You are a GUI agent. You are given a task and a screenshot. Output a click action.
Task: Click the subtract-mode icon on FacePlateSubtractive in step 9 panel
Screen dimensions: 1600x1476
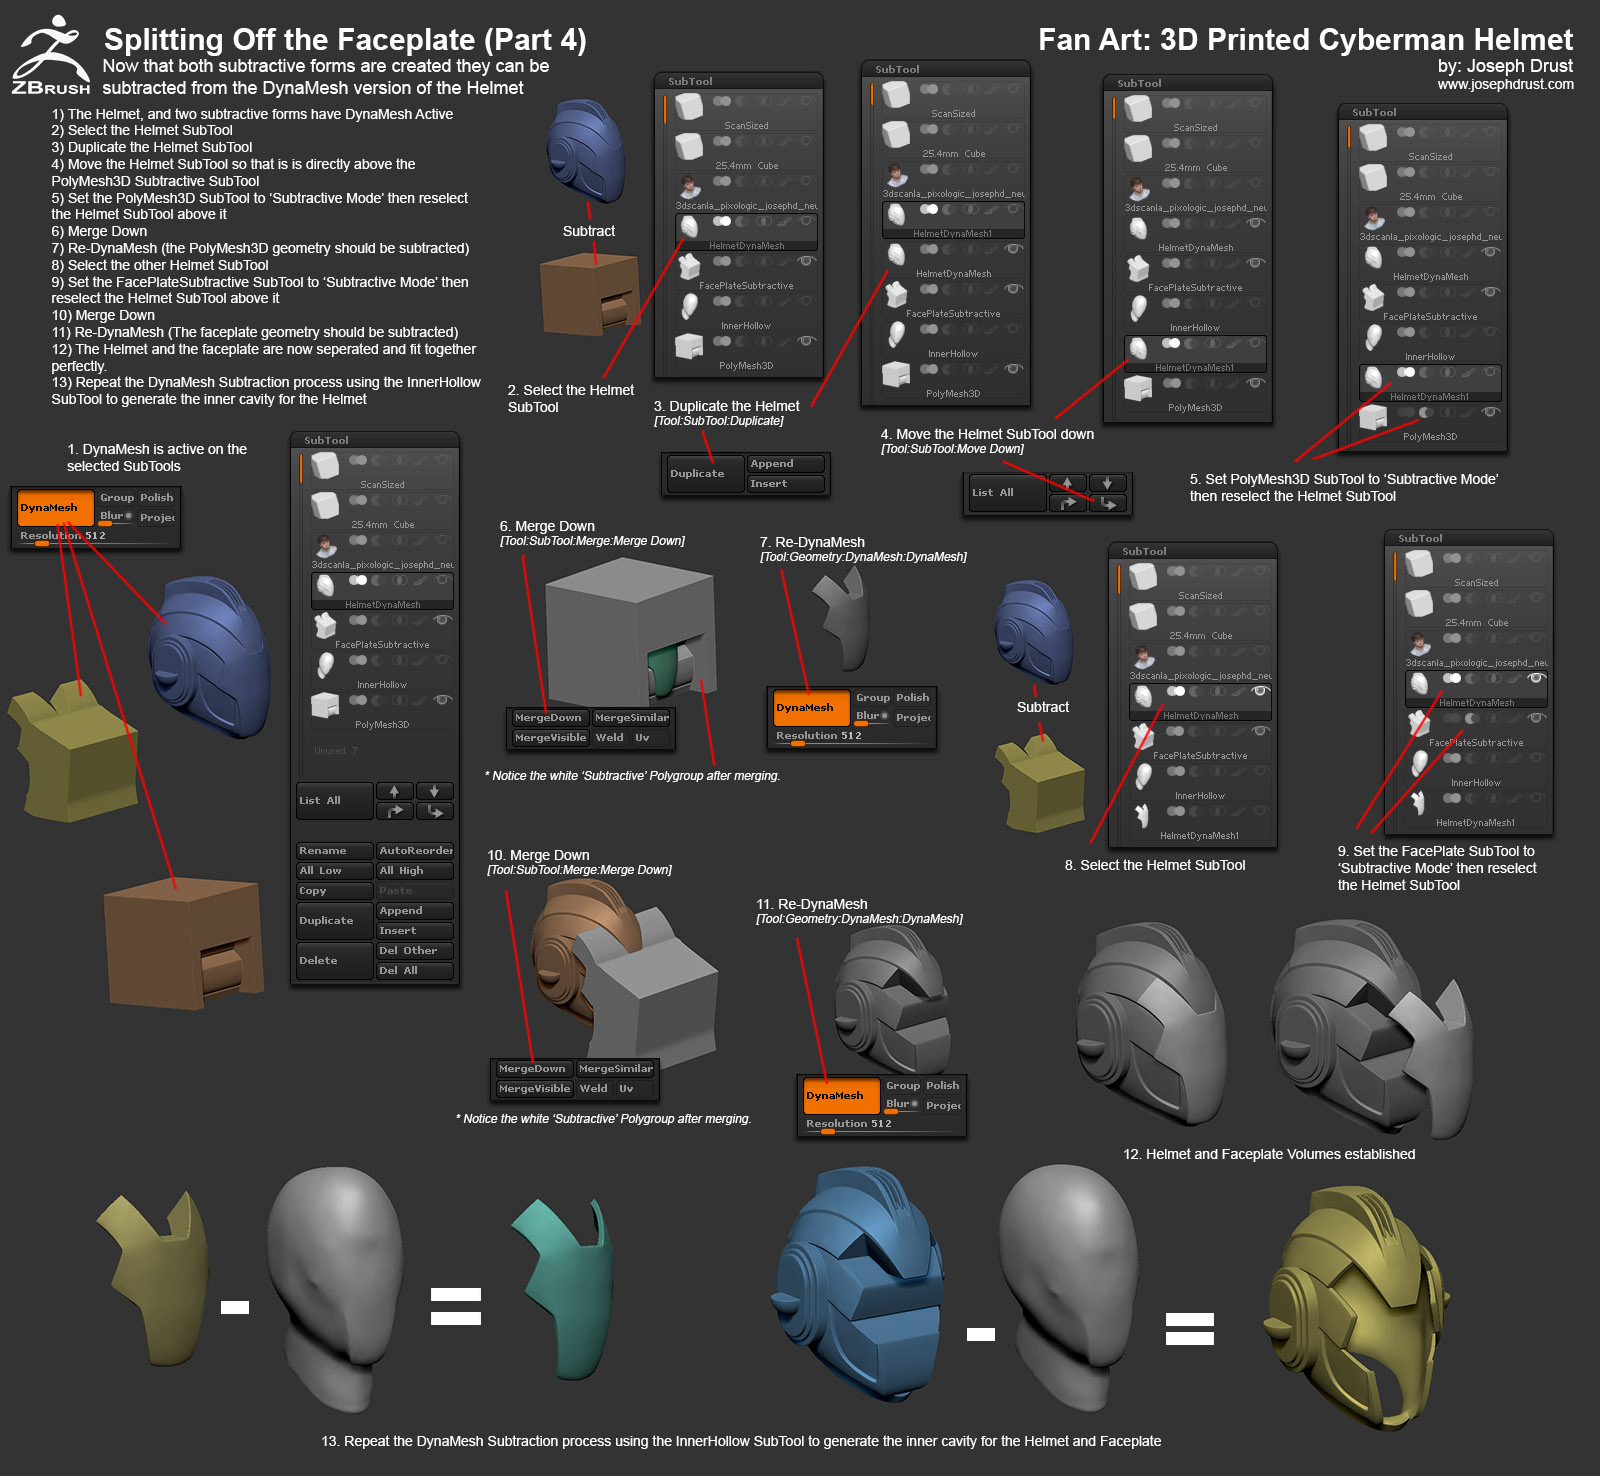pos(1471,718)
